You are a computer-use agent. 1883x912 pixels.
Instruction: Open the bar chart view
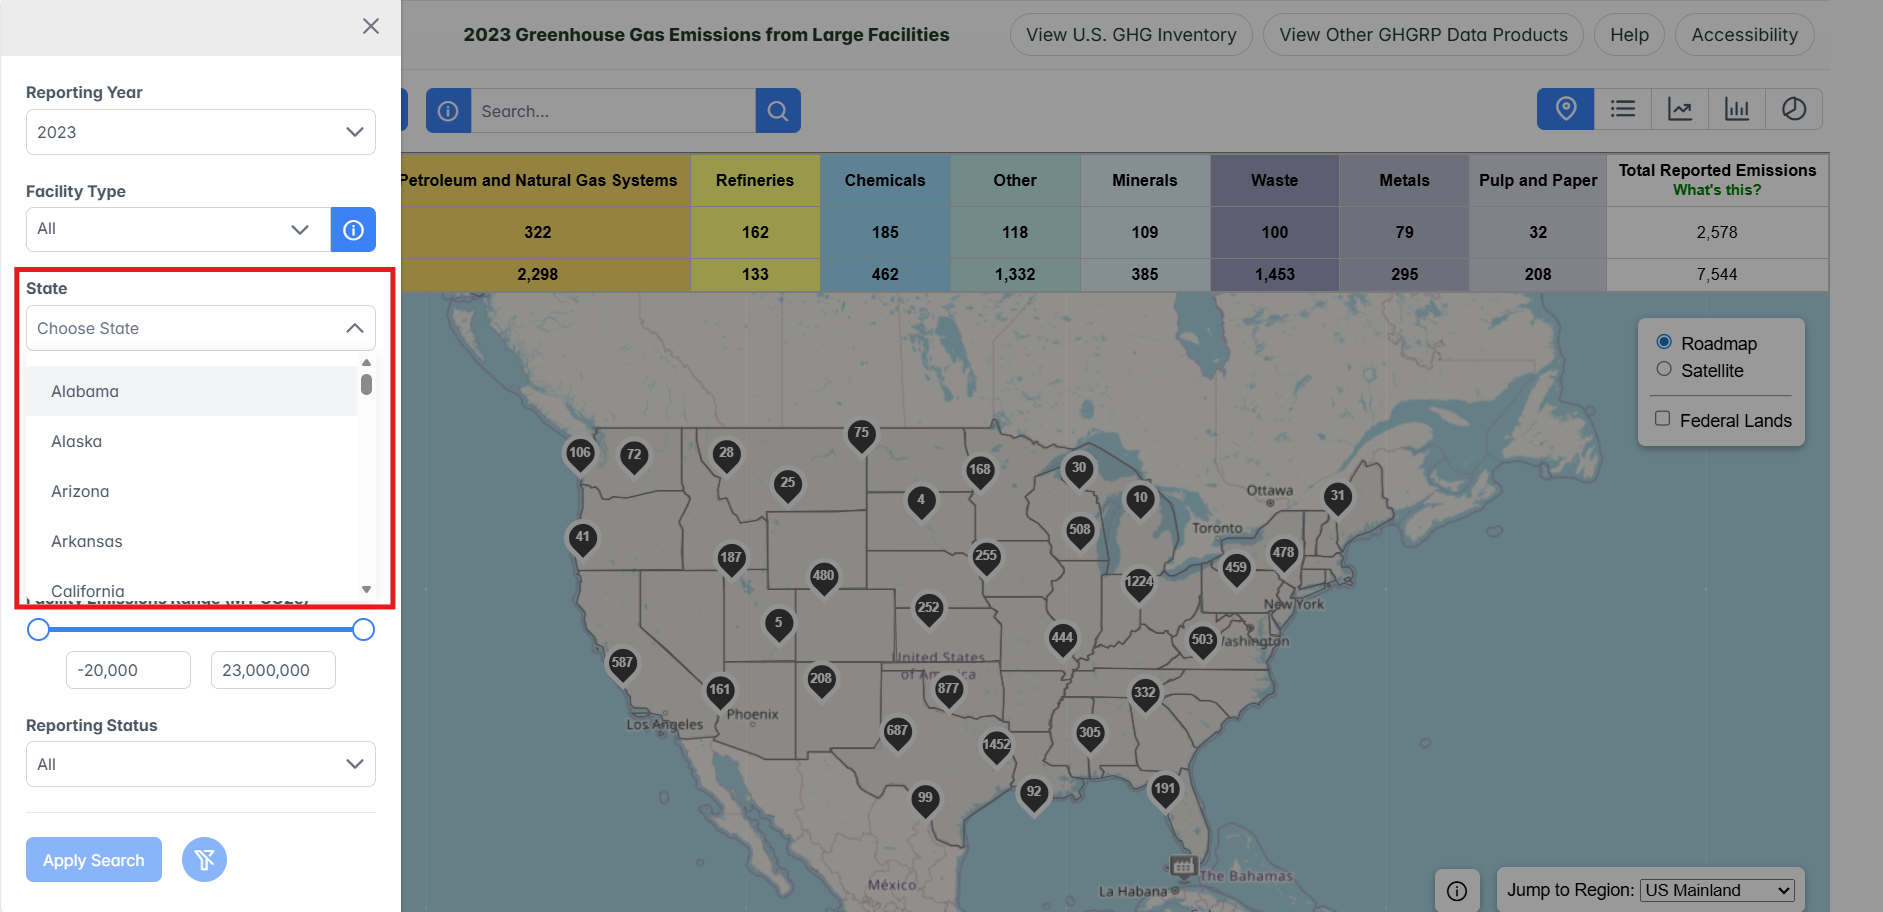1737,109
